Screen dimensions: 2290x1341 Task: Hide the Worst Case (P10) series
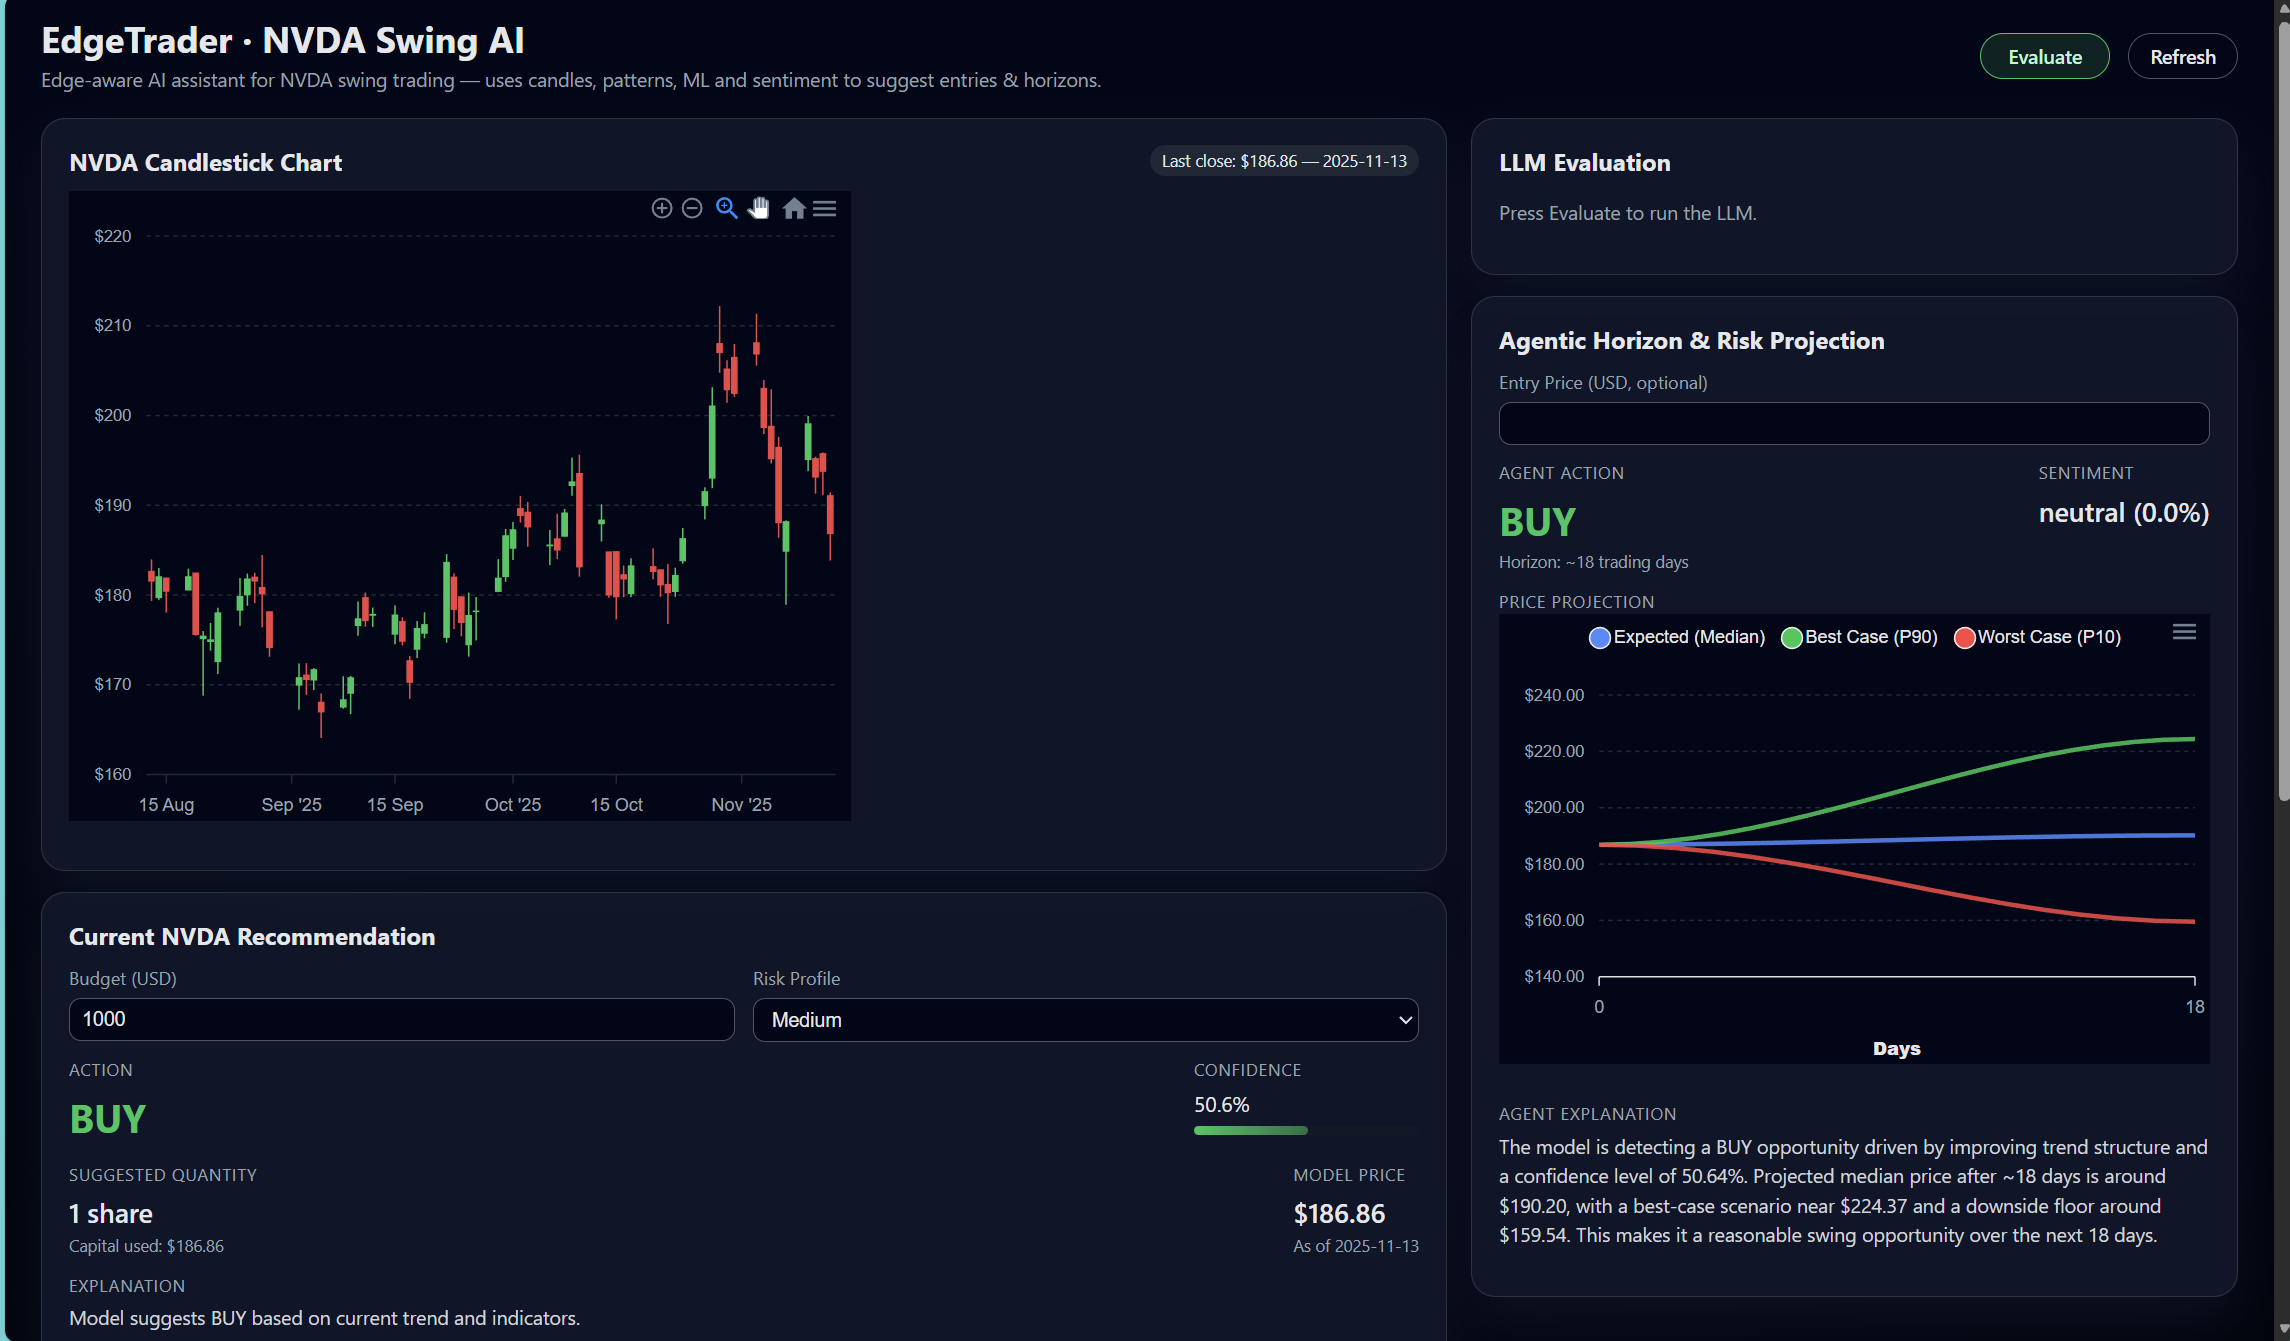coord(2048,637)
